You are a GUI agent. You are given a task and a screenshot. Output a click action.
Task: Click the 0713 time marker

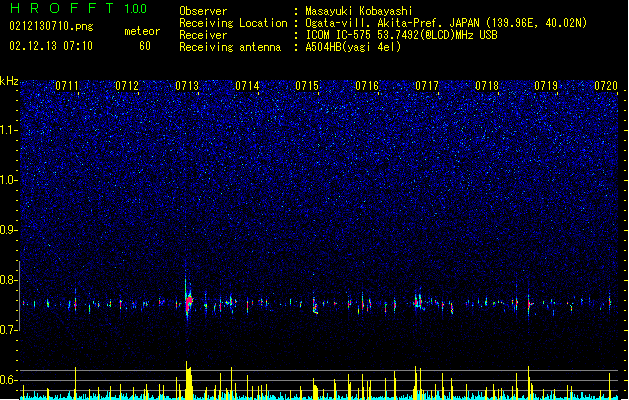pyautogui.click(x=187, y=85)
